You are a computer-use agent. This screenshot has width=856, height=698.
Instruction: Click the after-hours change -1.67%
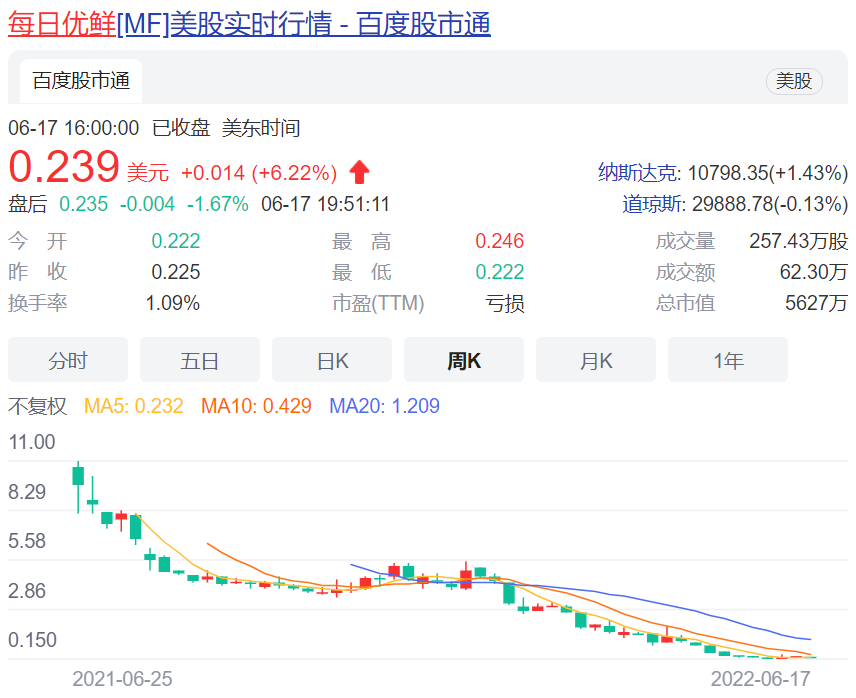click(218, 204)
